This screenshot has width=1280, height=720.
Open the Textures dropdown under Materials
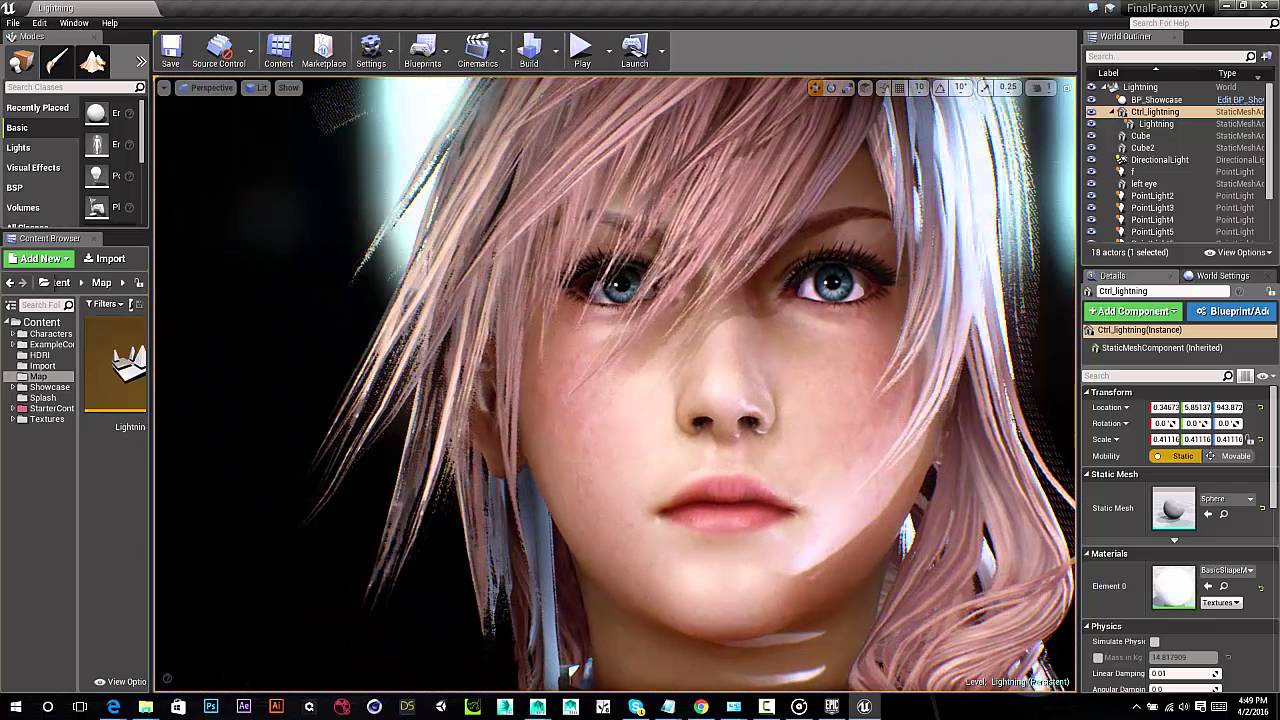1221,603
